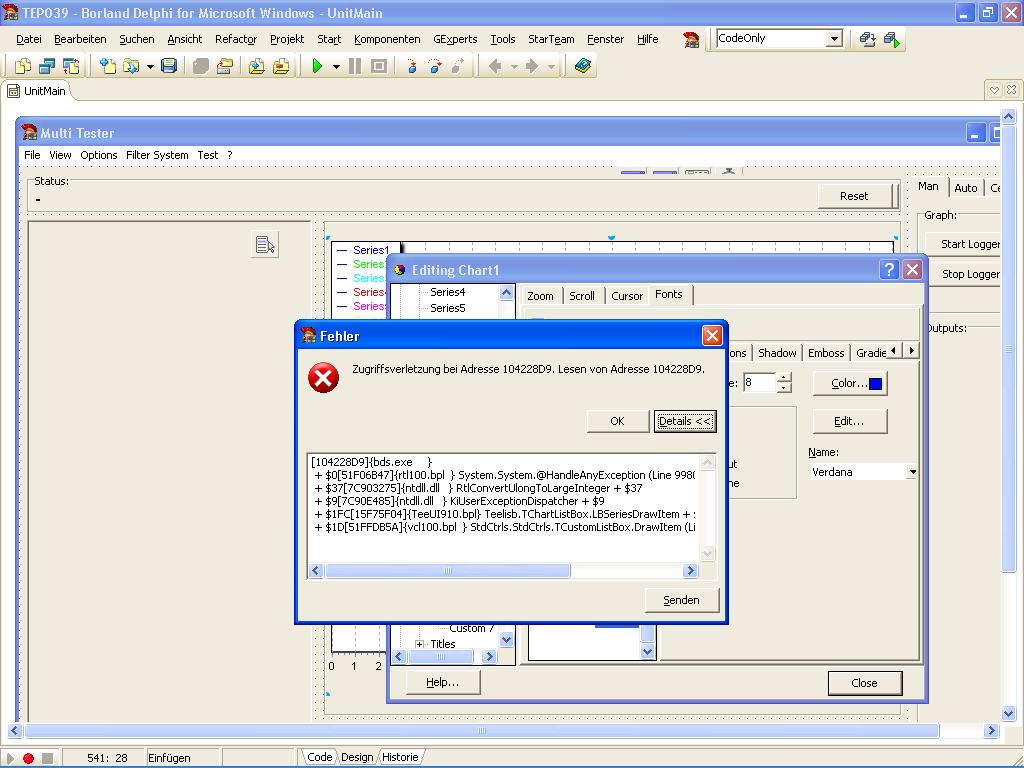Switch to the Historie tab

[400, 758]
